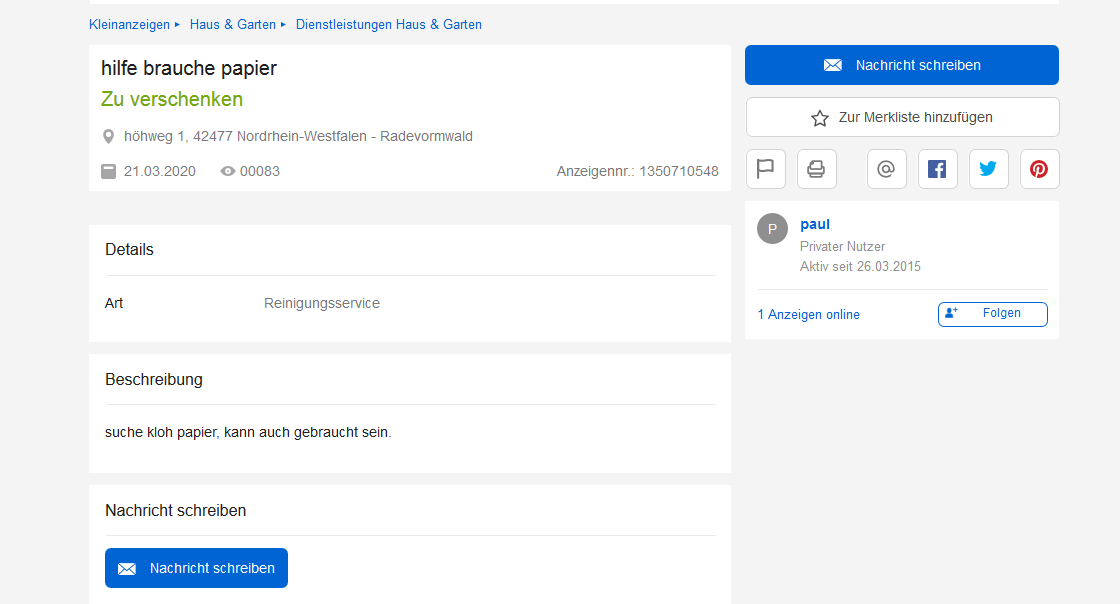Click the location pin icon beside address
The height and width of the screenshot is (604, 1120).
click(x=109, y=136)
